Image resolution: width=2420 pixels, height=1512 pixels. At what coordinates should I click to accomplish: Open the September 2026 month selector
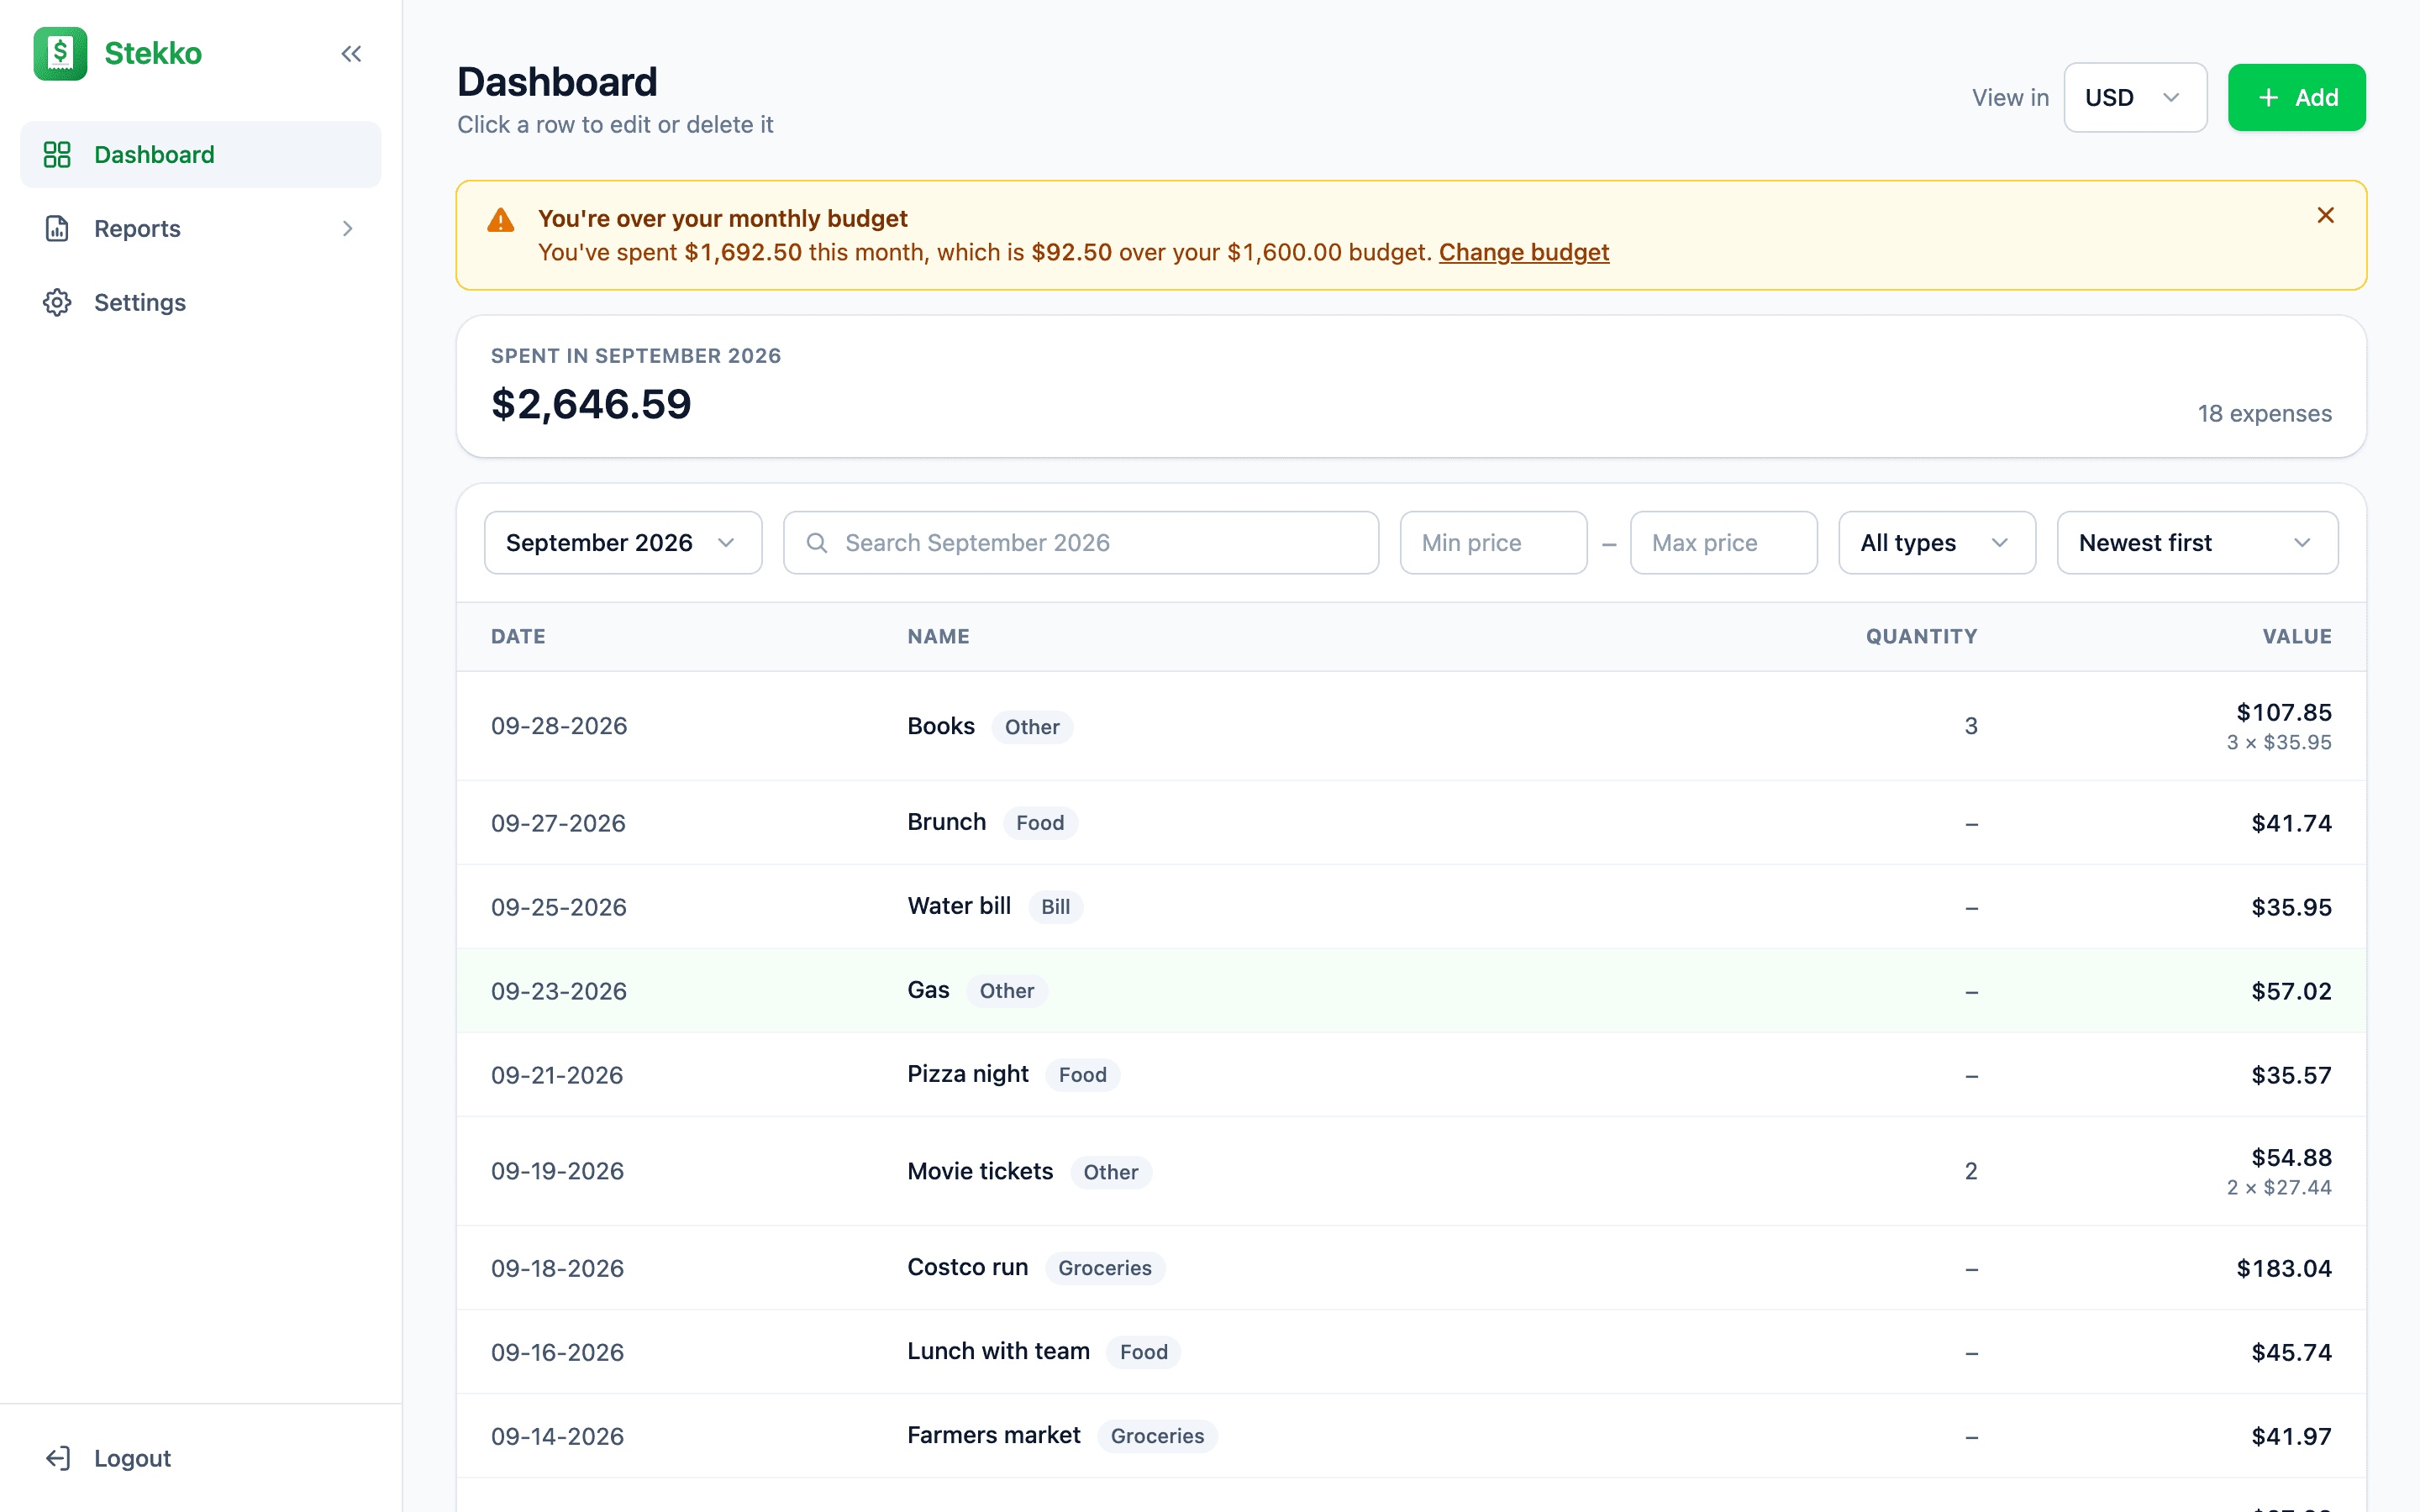pyautogui.click(x=623, y=543)
